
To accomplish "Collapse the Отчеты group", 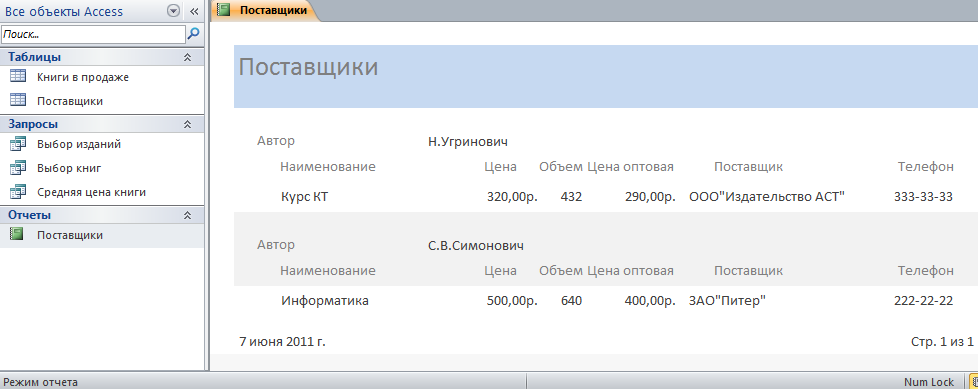I will tap(186, 215).
